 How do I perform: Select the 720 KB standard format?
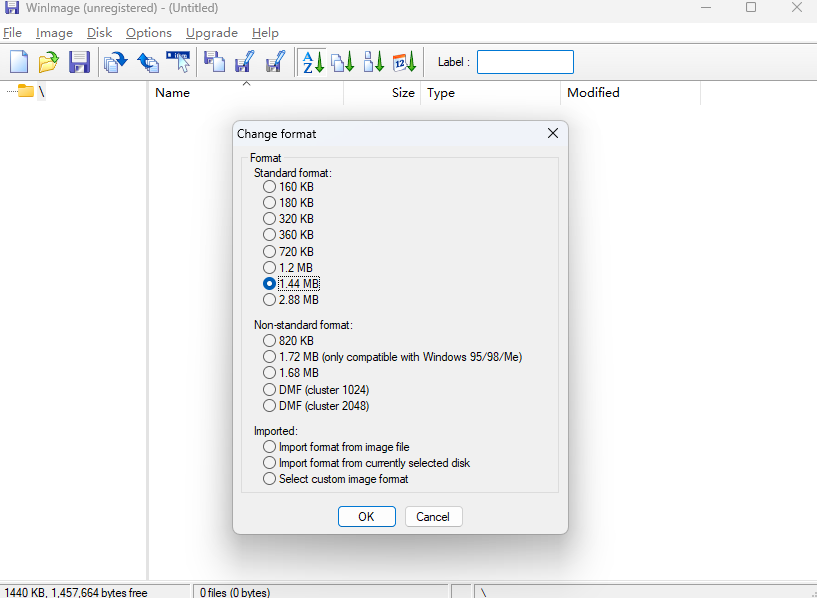pos(269,251)
